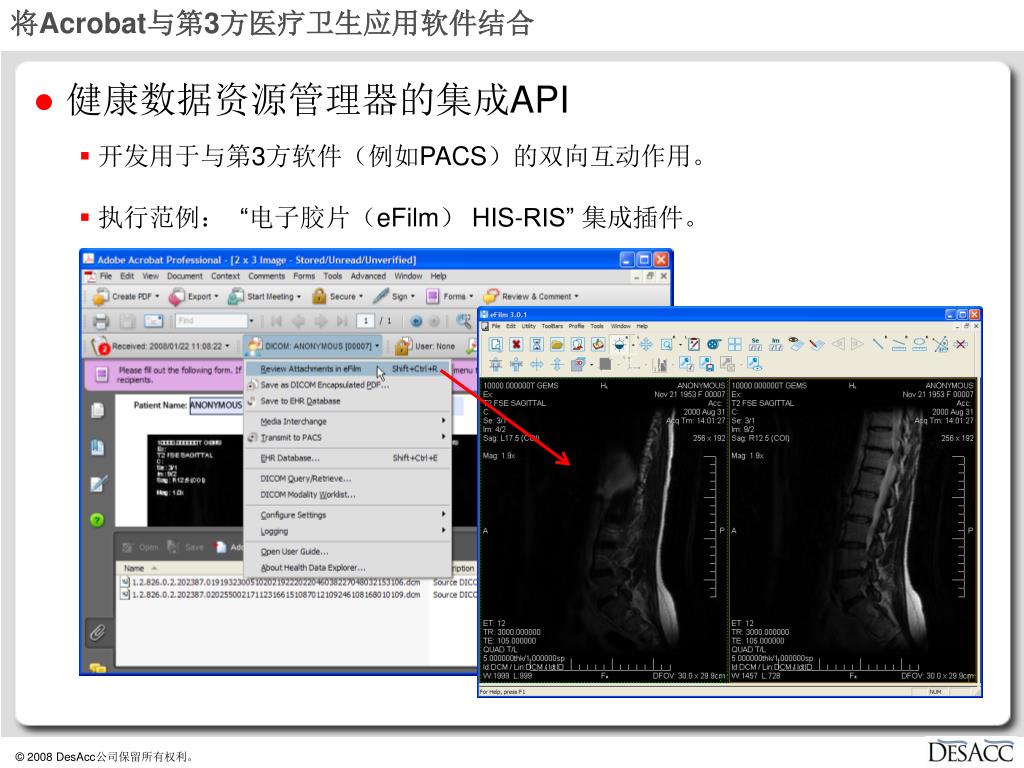Select the magnifier zoom tool in eFilm
Screen dimensions: 1024x768
pos(667,344)
